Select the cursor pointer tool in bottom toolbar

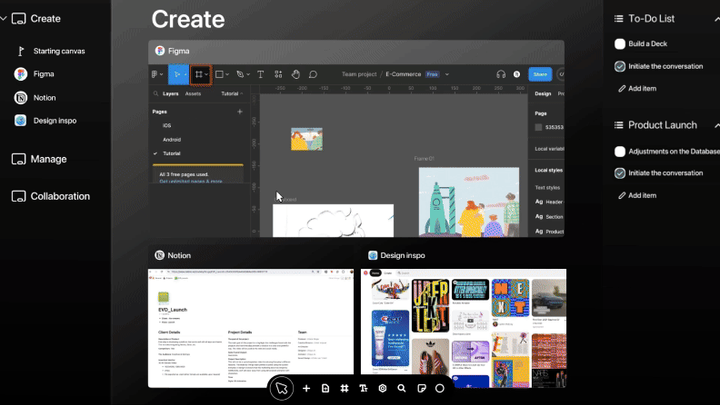282,388
